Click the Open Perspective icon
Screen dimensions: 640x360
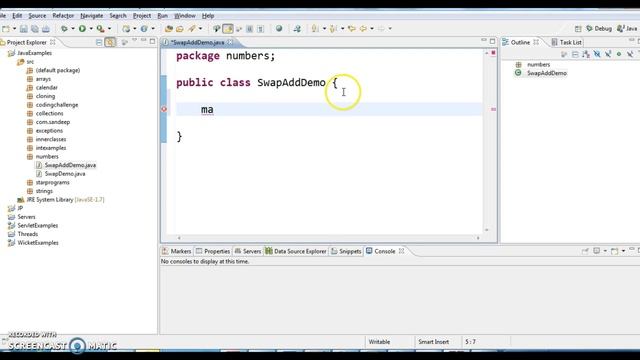(578, 29)
